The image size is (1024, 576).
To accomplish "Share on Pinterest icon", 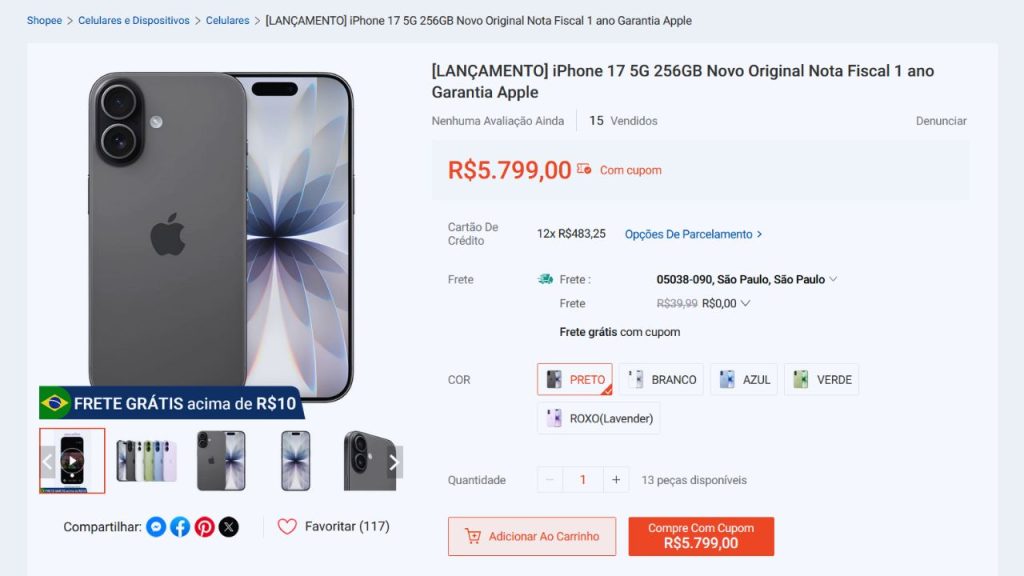I will point(204,527).
